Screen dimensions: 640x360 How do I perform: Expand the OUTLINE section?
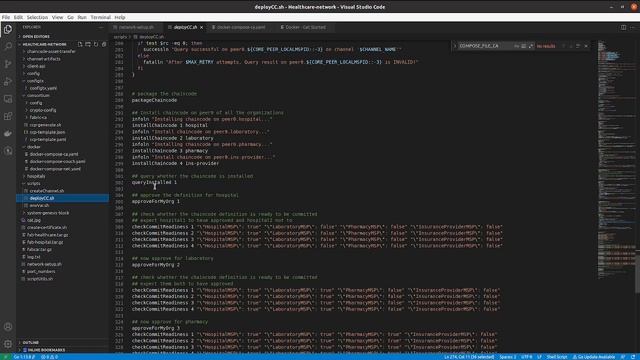[x=31, y=342]
